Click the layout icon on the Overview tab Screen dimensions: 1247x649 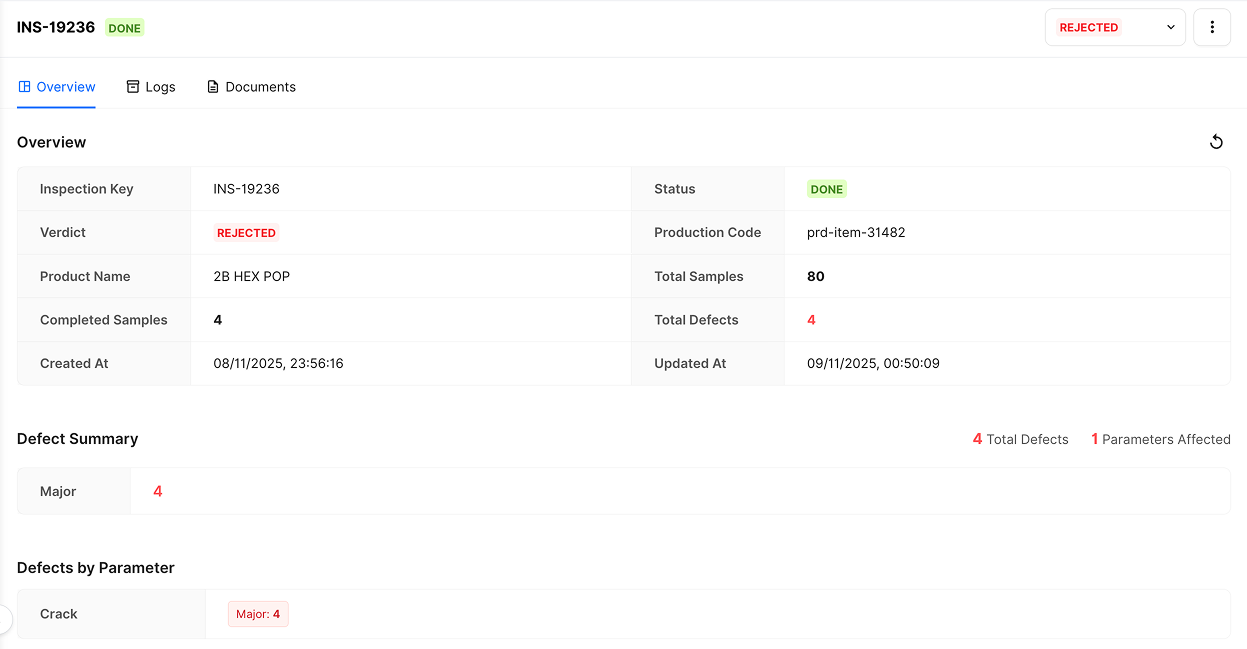click(x=25, y=87)
